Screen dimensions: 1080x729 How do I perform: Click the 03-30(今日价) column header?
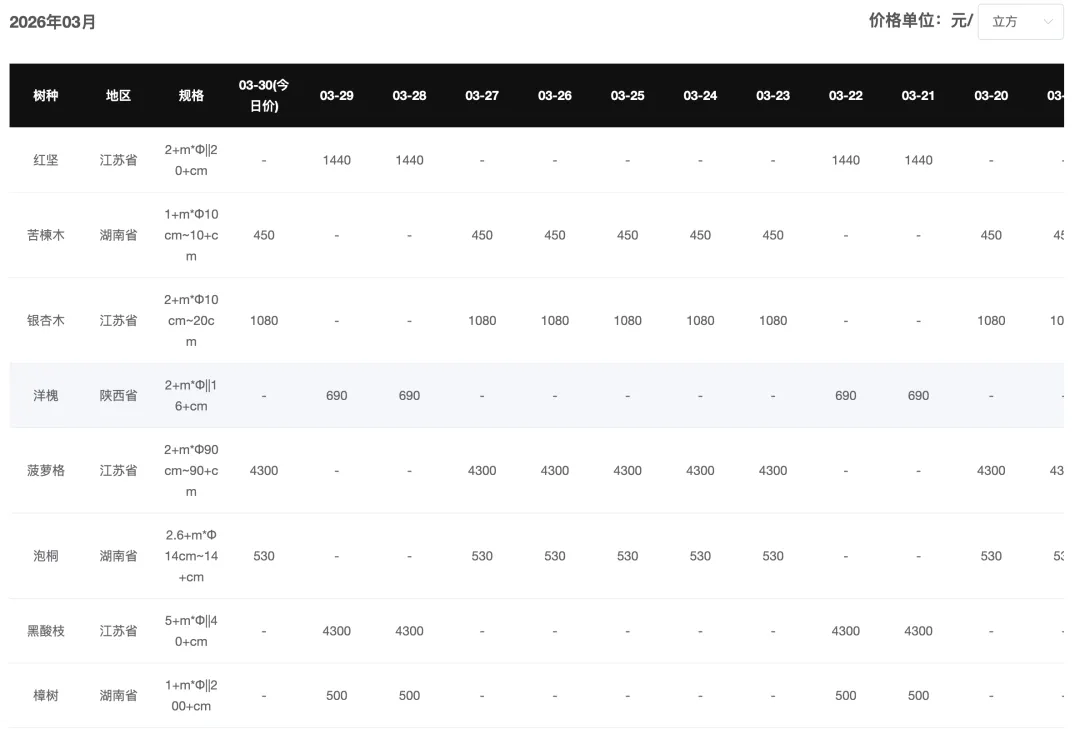click(264, 95)
